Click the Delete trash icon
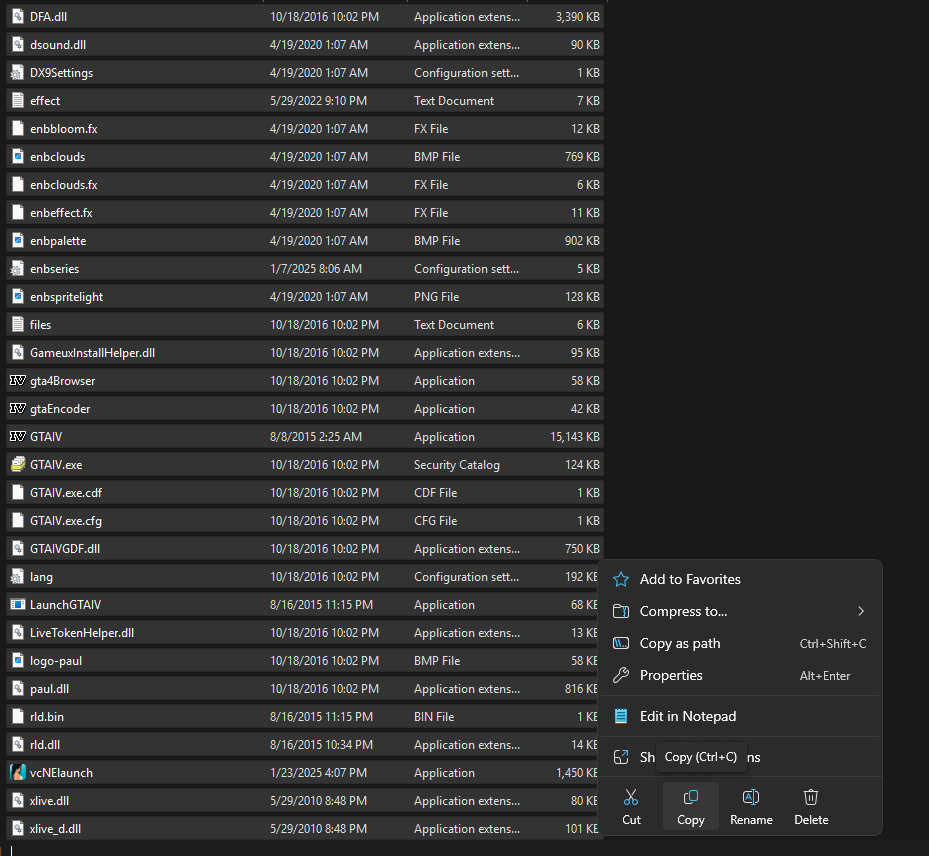Image resolution: width=929 pixels, height=856 pixels. (811, 797)
